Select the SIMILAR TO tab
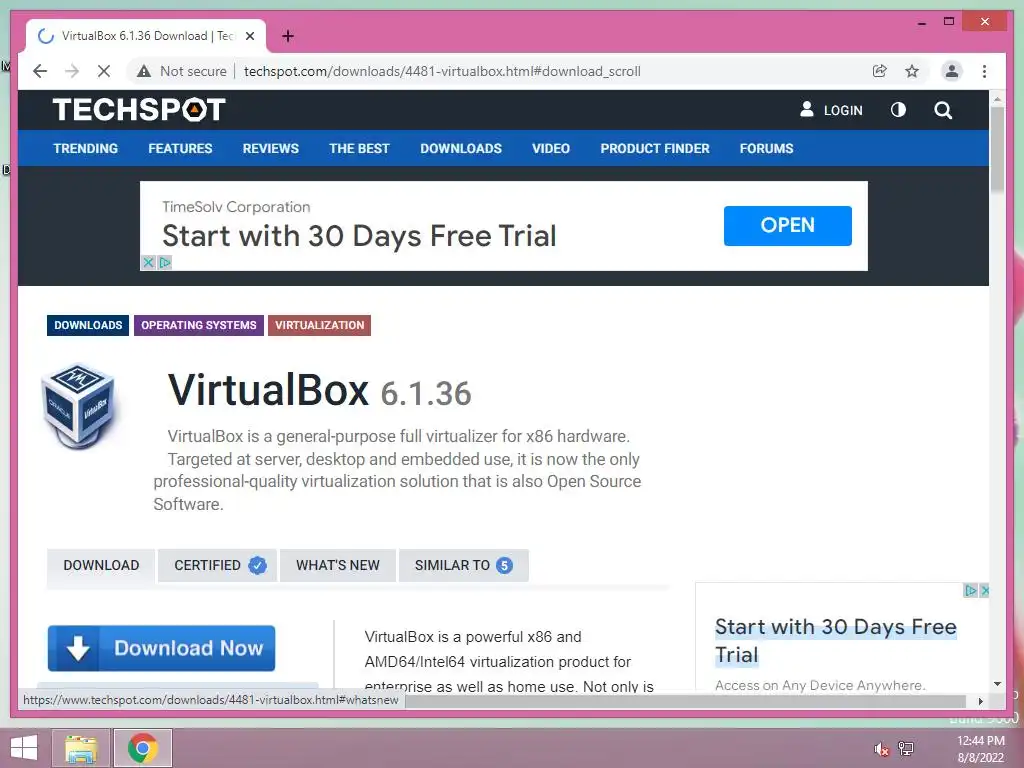Viewport: 1024px width, 768px height. 464,566
